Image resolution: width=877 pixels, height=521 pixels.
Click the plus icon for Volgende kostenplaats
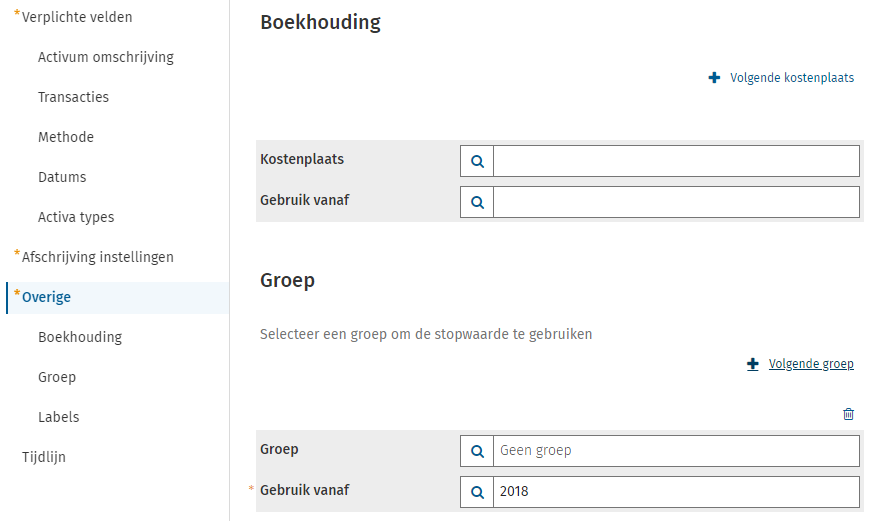click(714, 78)
